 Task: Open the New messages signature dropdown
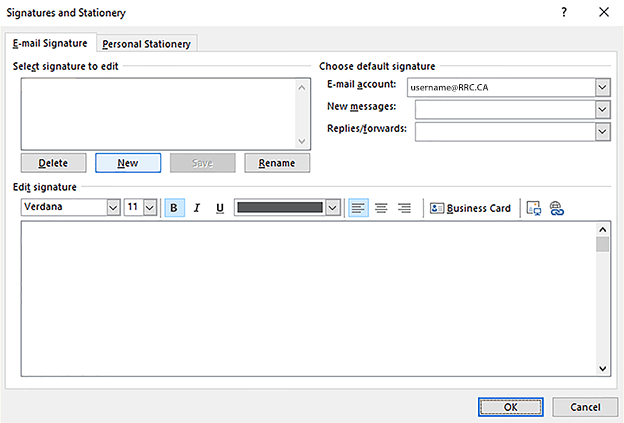click(x=602, y=109)
